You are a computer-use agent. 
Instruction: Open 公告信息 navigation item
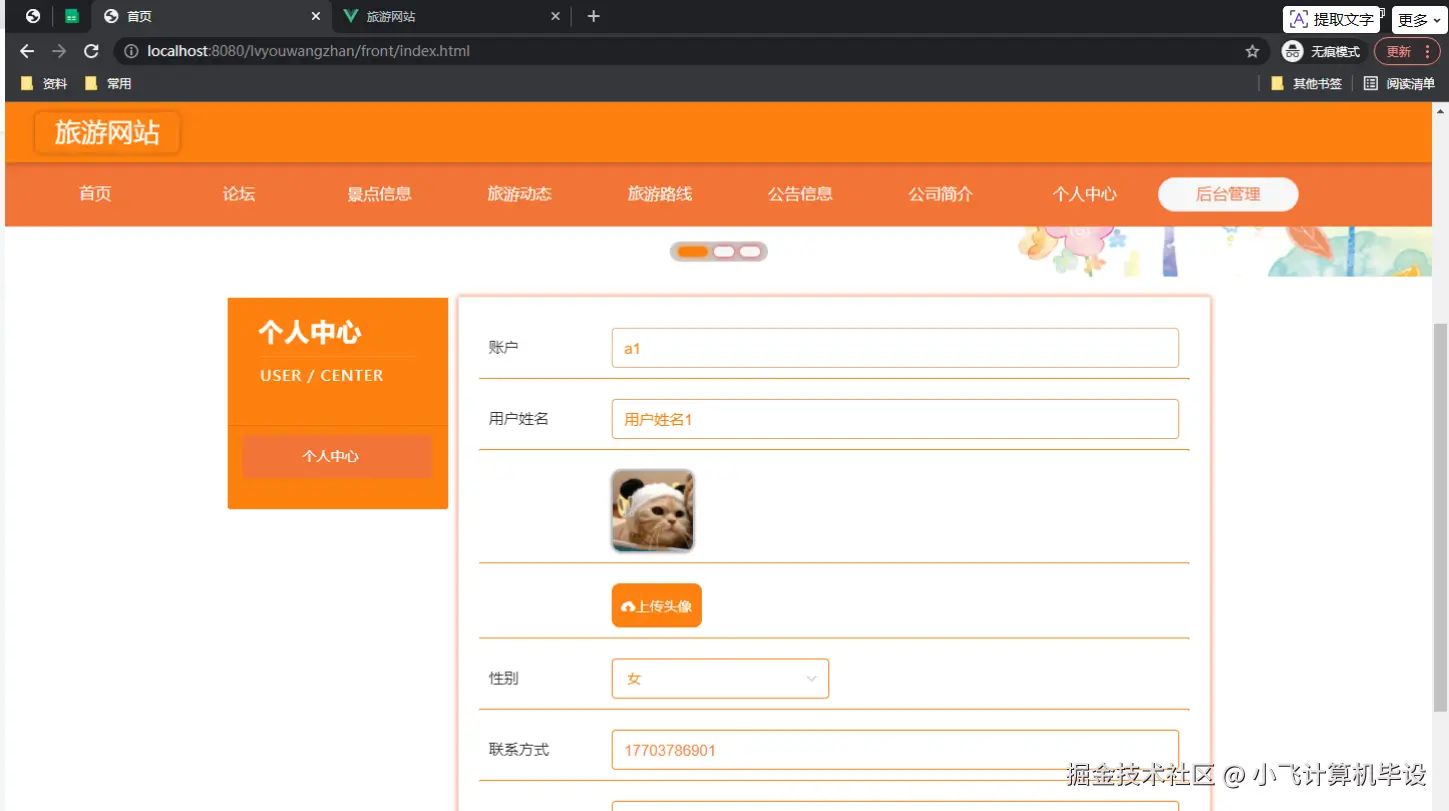[800, 194]
